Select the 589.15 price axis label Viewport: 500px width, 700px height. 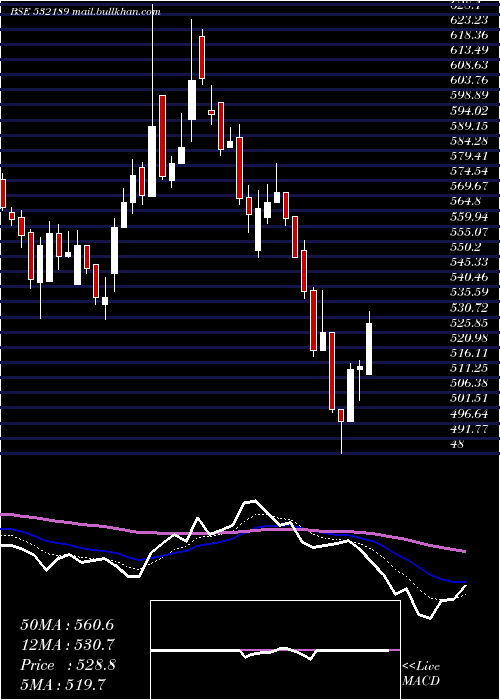[x=469, y=125]
